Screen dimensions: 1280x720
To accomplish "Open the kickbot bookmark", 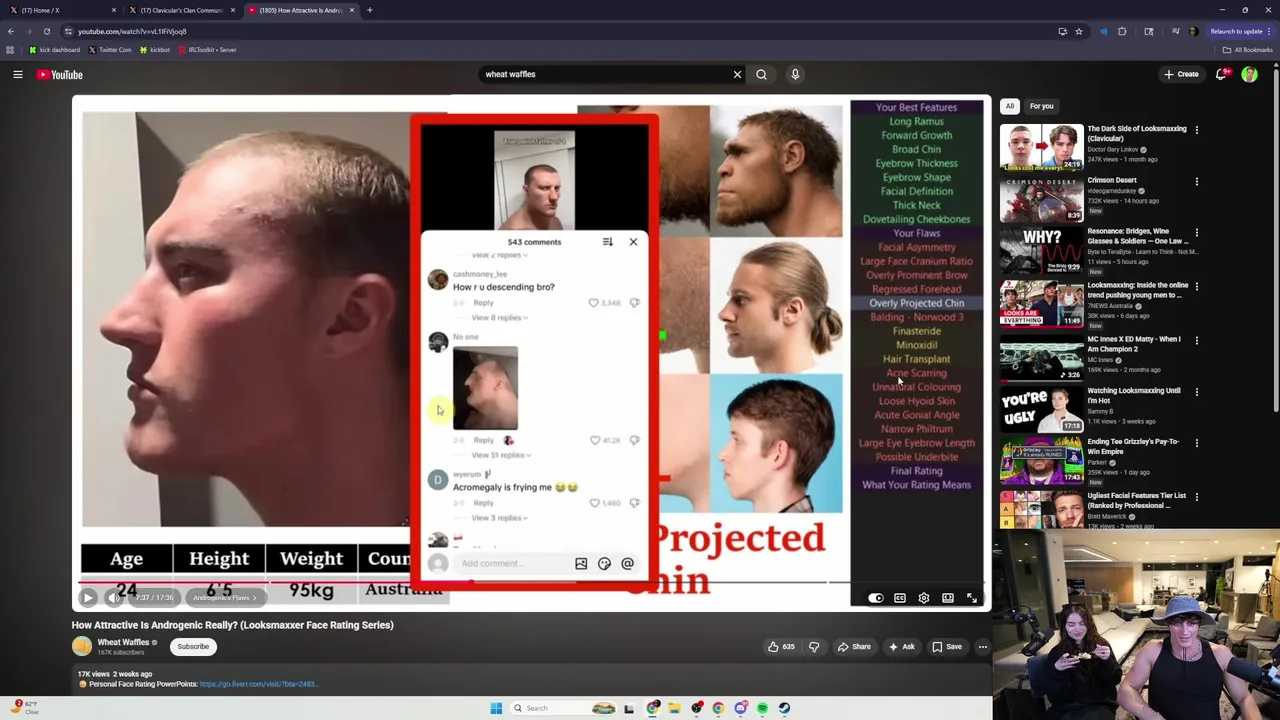I will [x=155, y=50].
